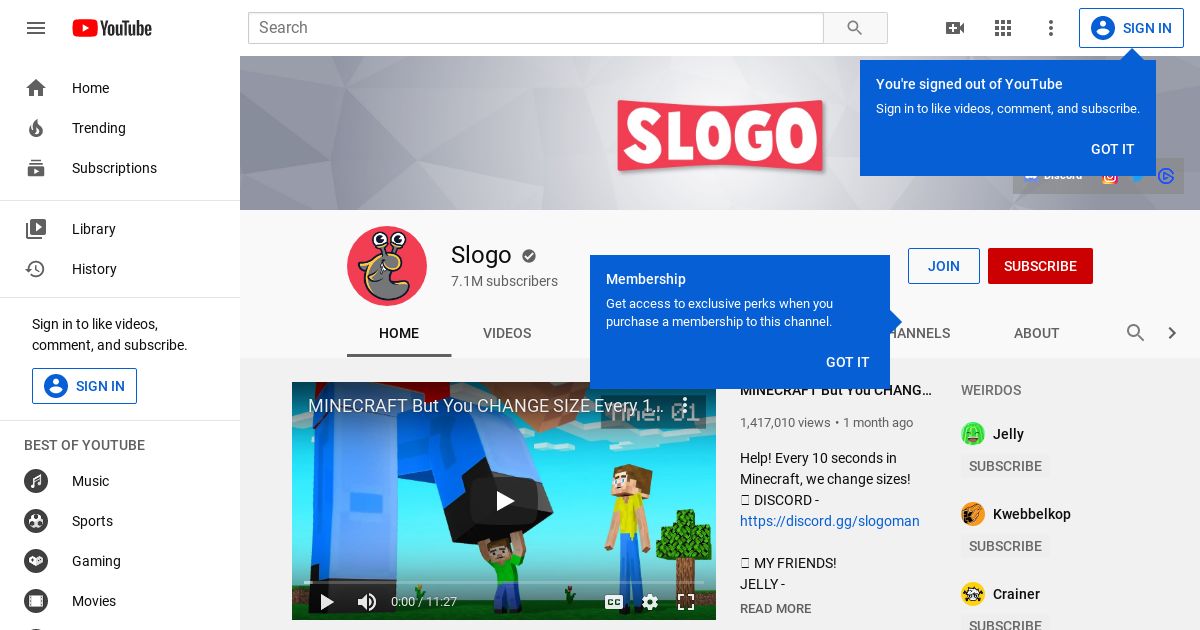Image resolution: width=1200 pixels, height=630 pixels.
Task: Click the Slogo channel name
Action: (481, 255)
